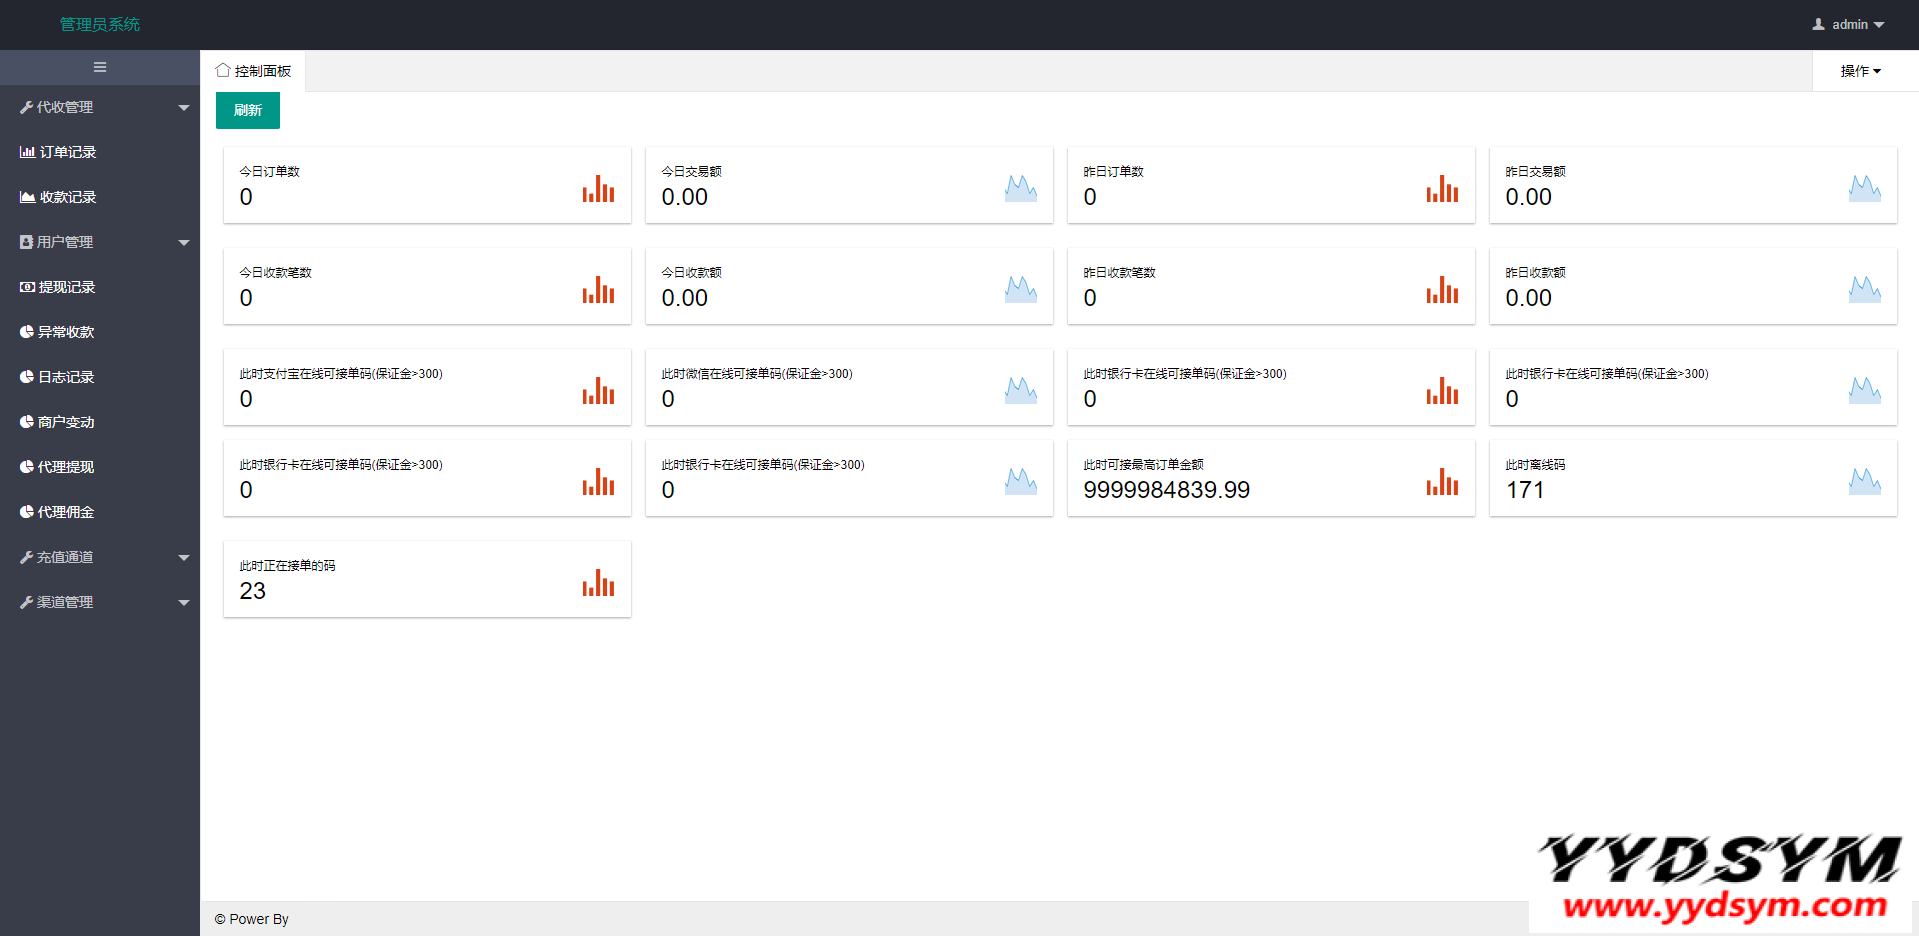The width and height of the screenshot is (1919, 936).
Task: Expand the 充值通道 sidebar section
Action: [x=100, y=557]
